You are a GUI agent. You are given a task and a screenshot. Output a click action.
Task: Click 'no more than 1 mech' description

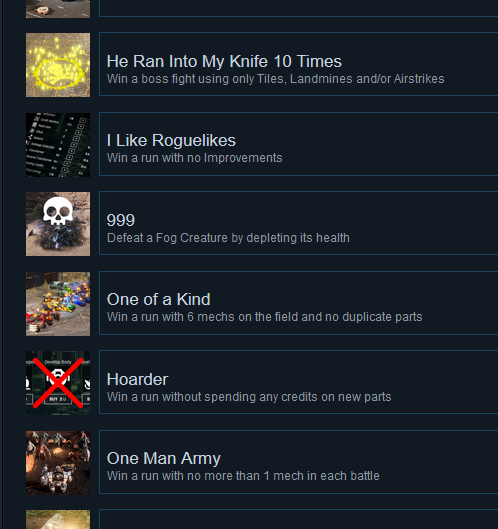point(243,476)
